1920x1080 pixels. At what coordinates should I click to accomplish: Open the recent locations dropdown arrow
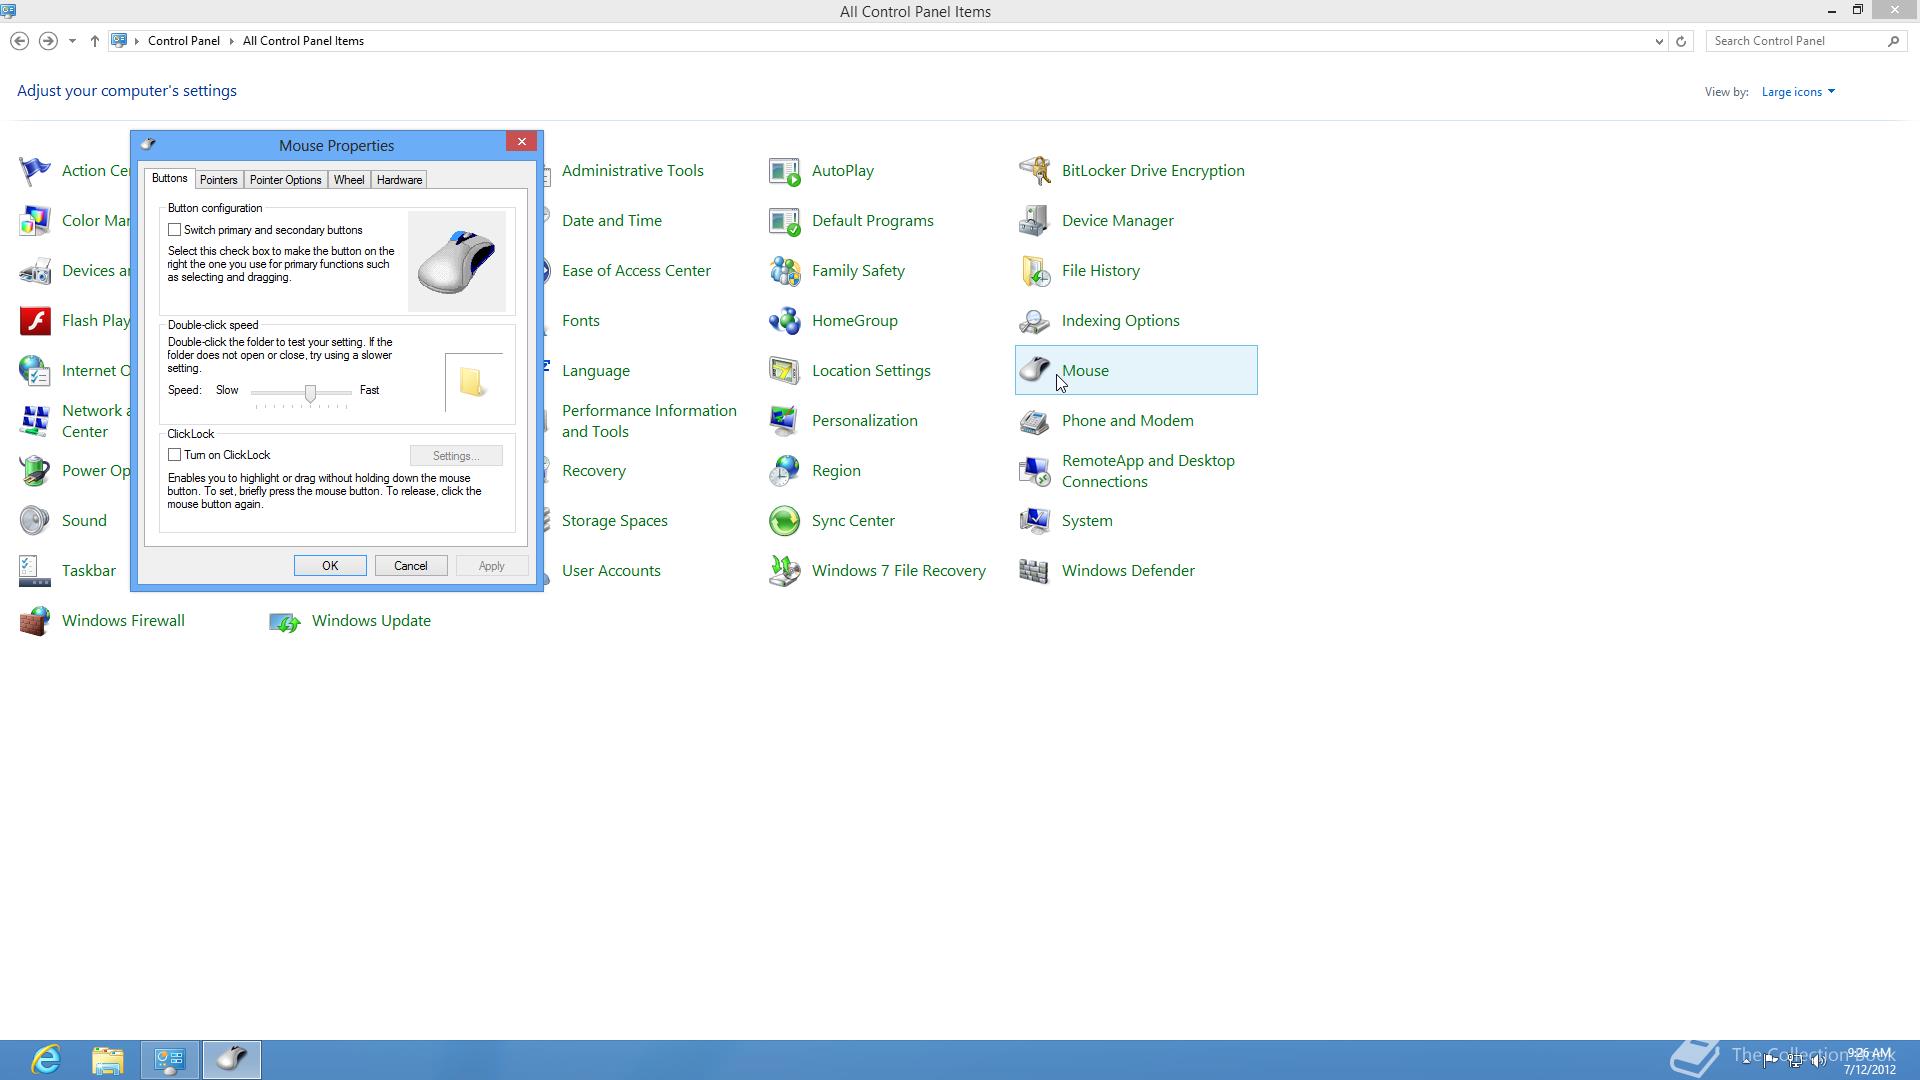click(72, 41)
